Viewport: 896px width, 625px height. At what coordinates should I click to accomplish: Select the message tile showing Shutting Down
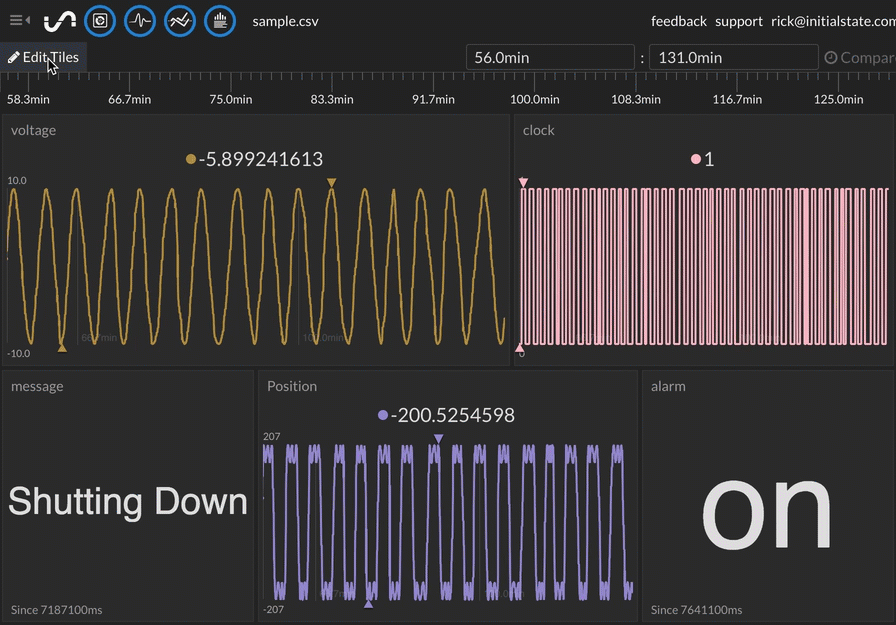click(128, 500)
